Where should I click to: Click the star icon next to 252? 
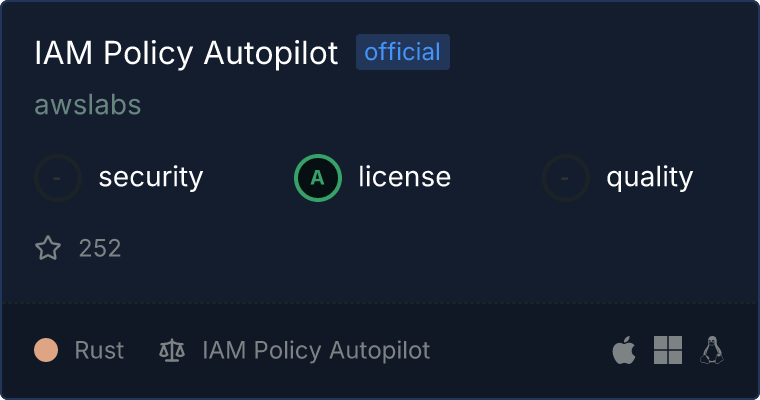[48, 248]
